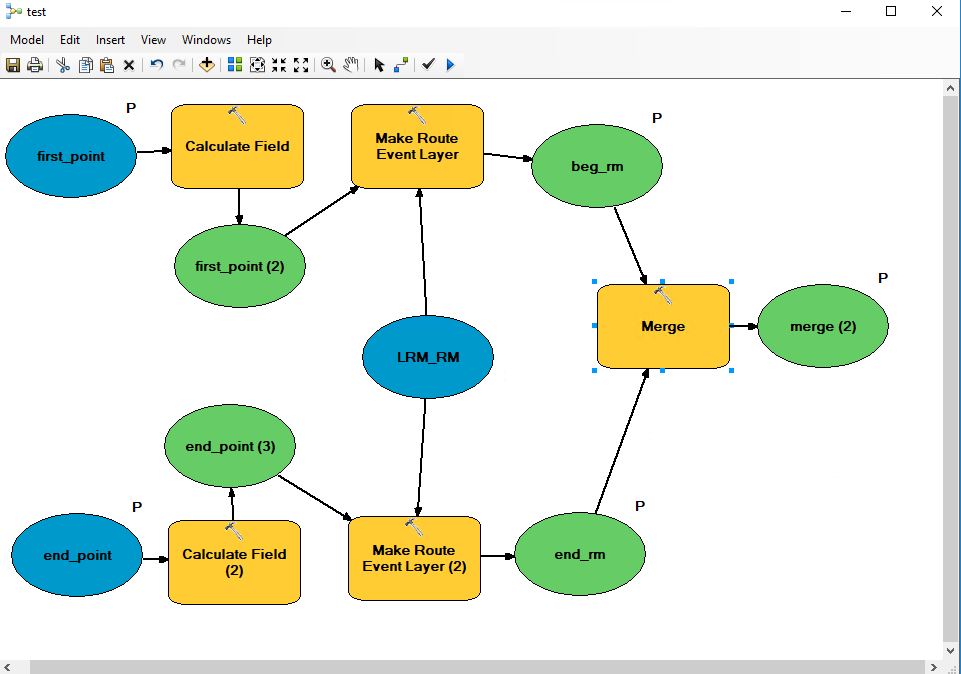Select the LRM_RM input variable
The height and width of the screenshot is (674, 961).
tap(428, 357)
